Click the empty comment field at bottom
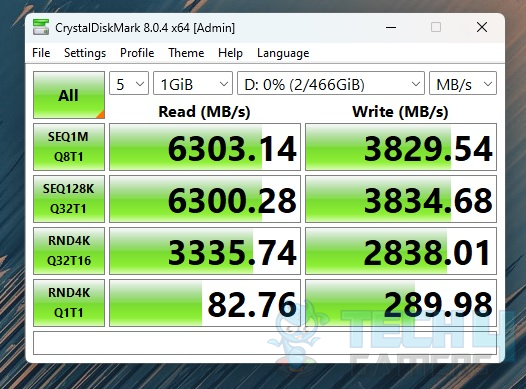This screenshot has height=389, width=526. coord(265,343)
